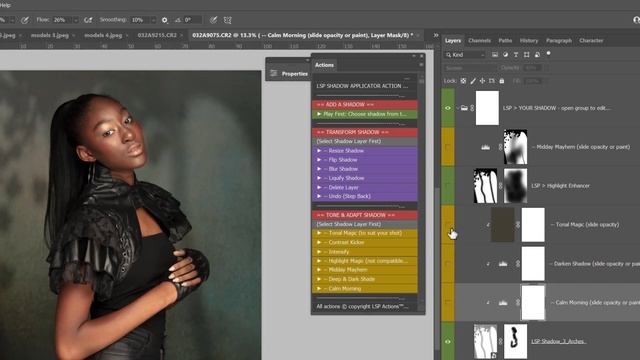Switch to the Channels tab

pos(479,40)
